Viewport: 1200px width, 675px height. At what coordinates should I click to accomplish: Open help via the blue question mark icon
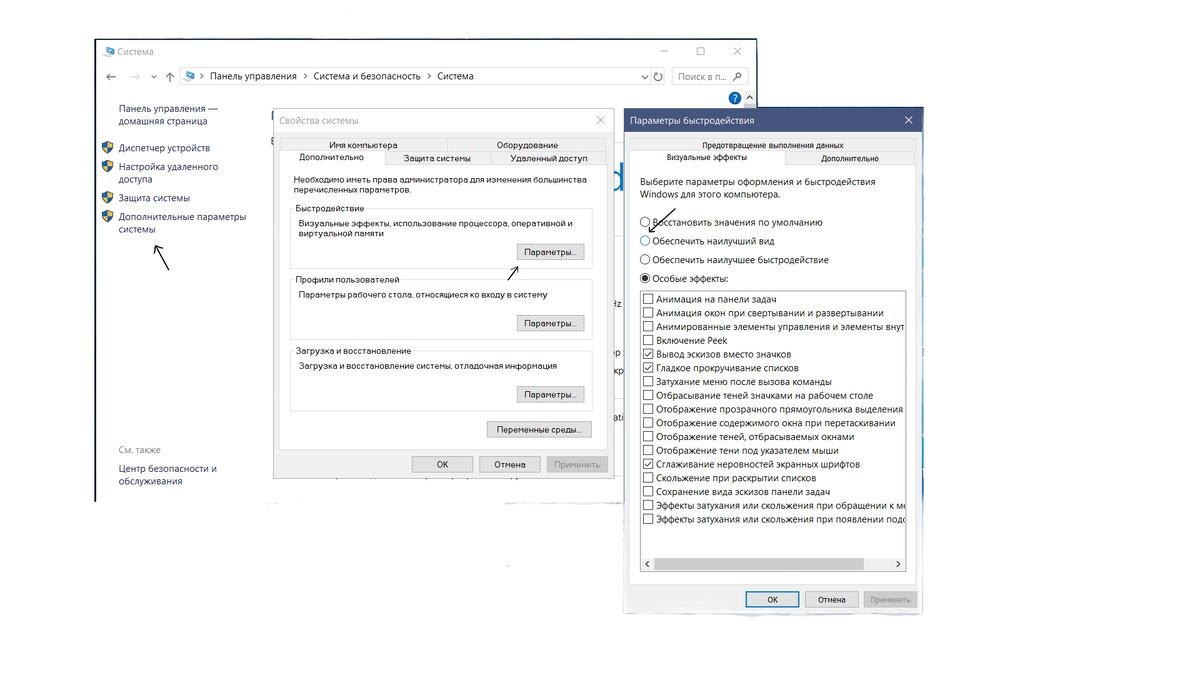click(735, 98)
